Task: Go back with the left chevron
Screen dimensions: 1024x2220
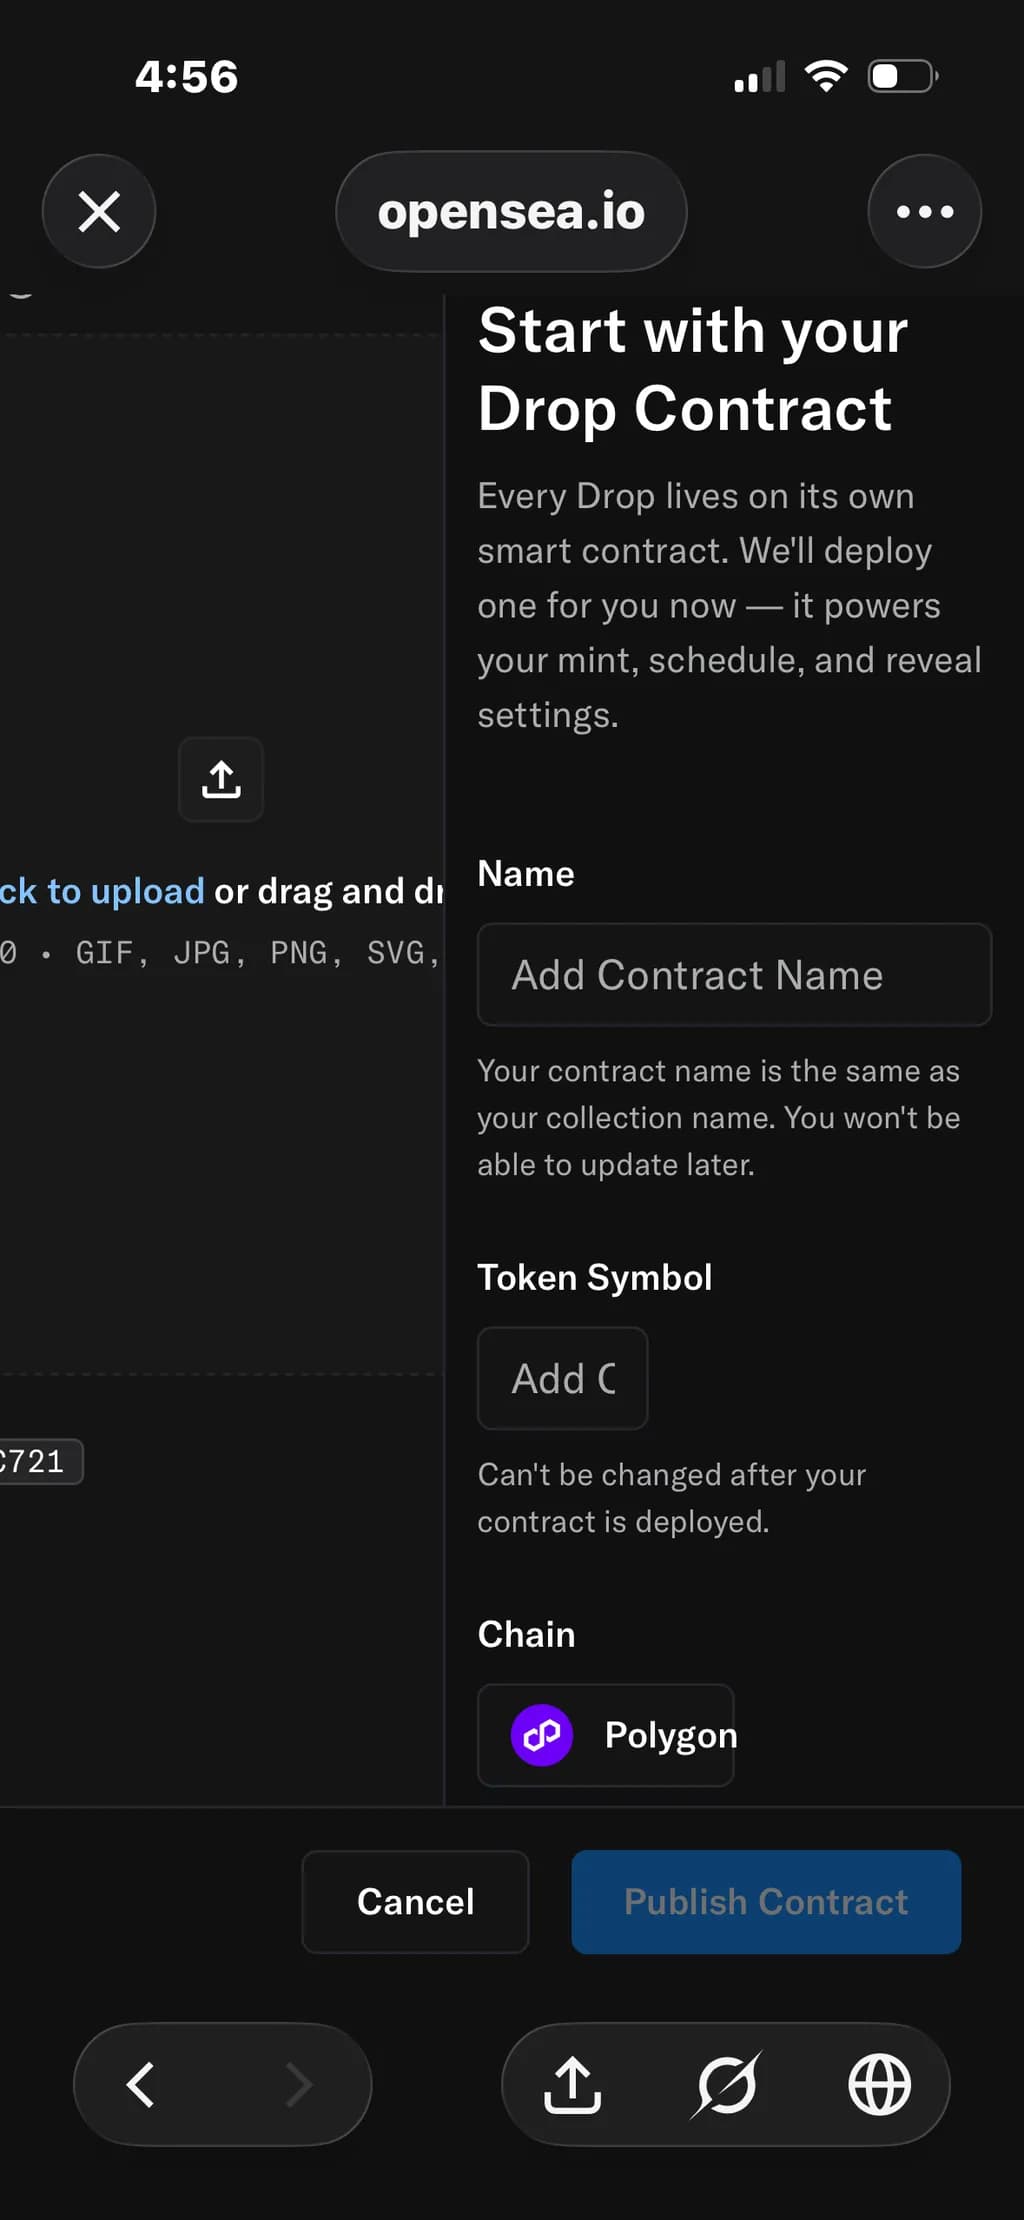Action: pos(141,2085)
